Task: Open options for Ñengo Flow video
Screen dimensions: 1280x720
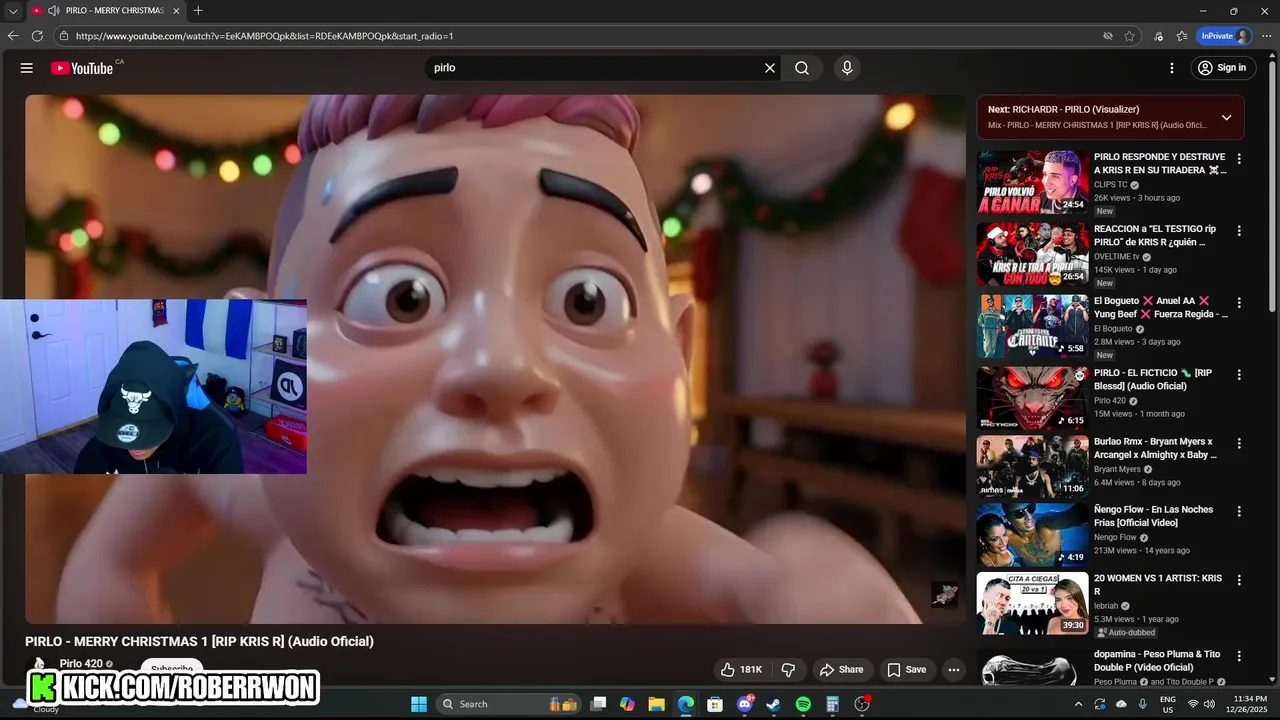Action: click(1239, 511)
